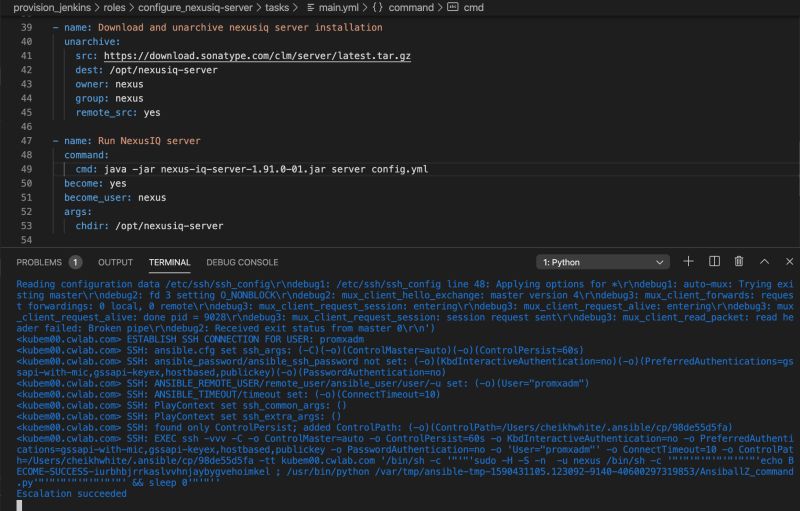Click line number 47 in the gutter
The height and width of the screenshot is (511, 800).
click(x=27, y=140)
